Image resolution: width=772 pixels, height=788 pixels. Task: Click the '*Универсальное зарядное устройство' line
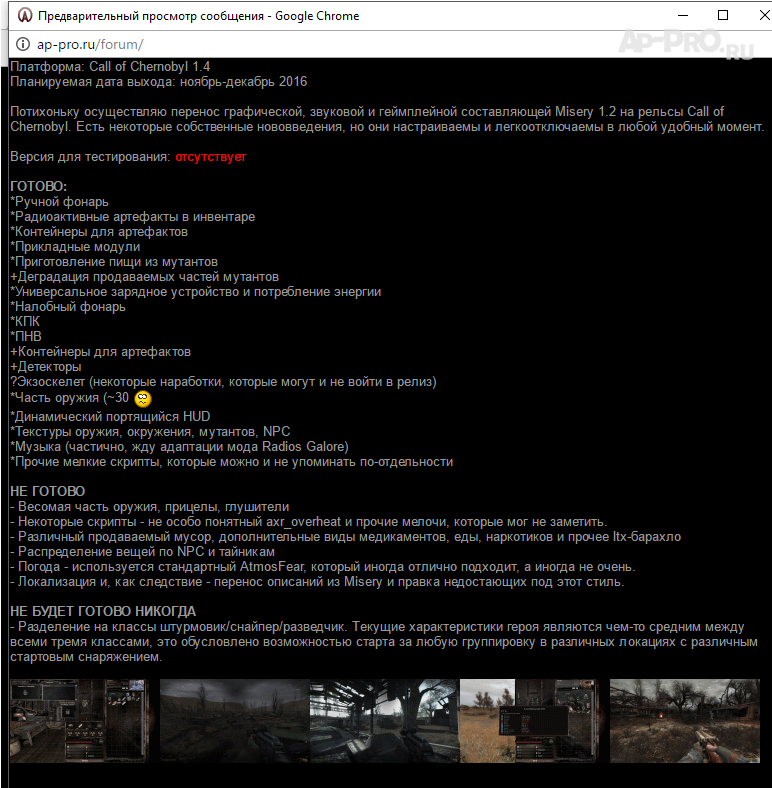196,292
